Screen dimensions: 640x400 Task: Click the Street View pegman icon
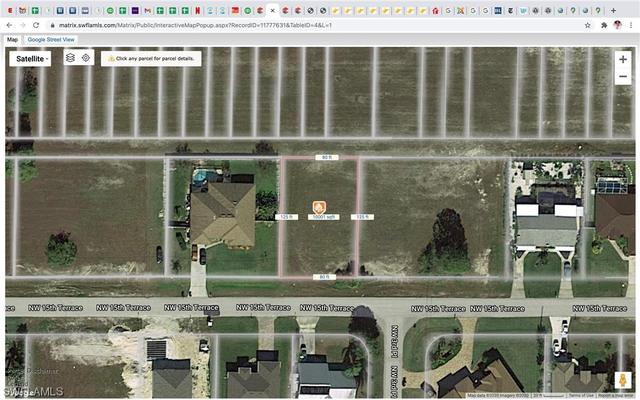(622, 380)
